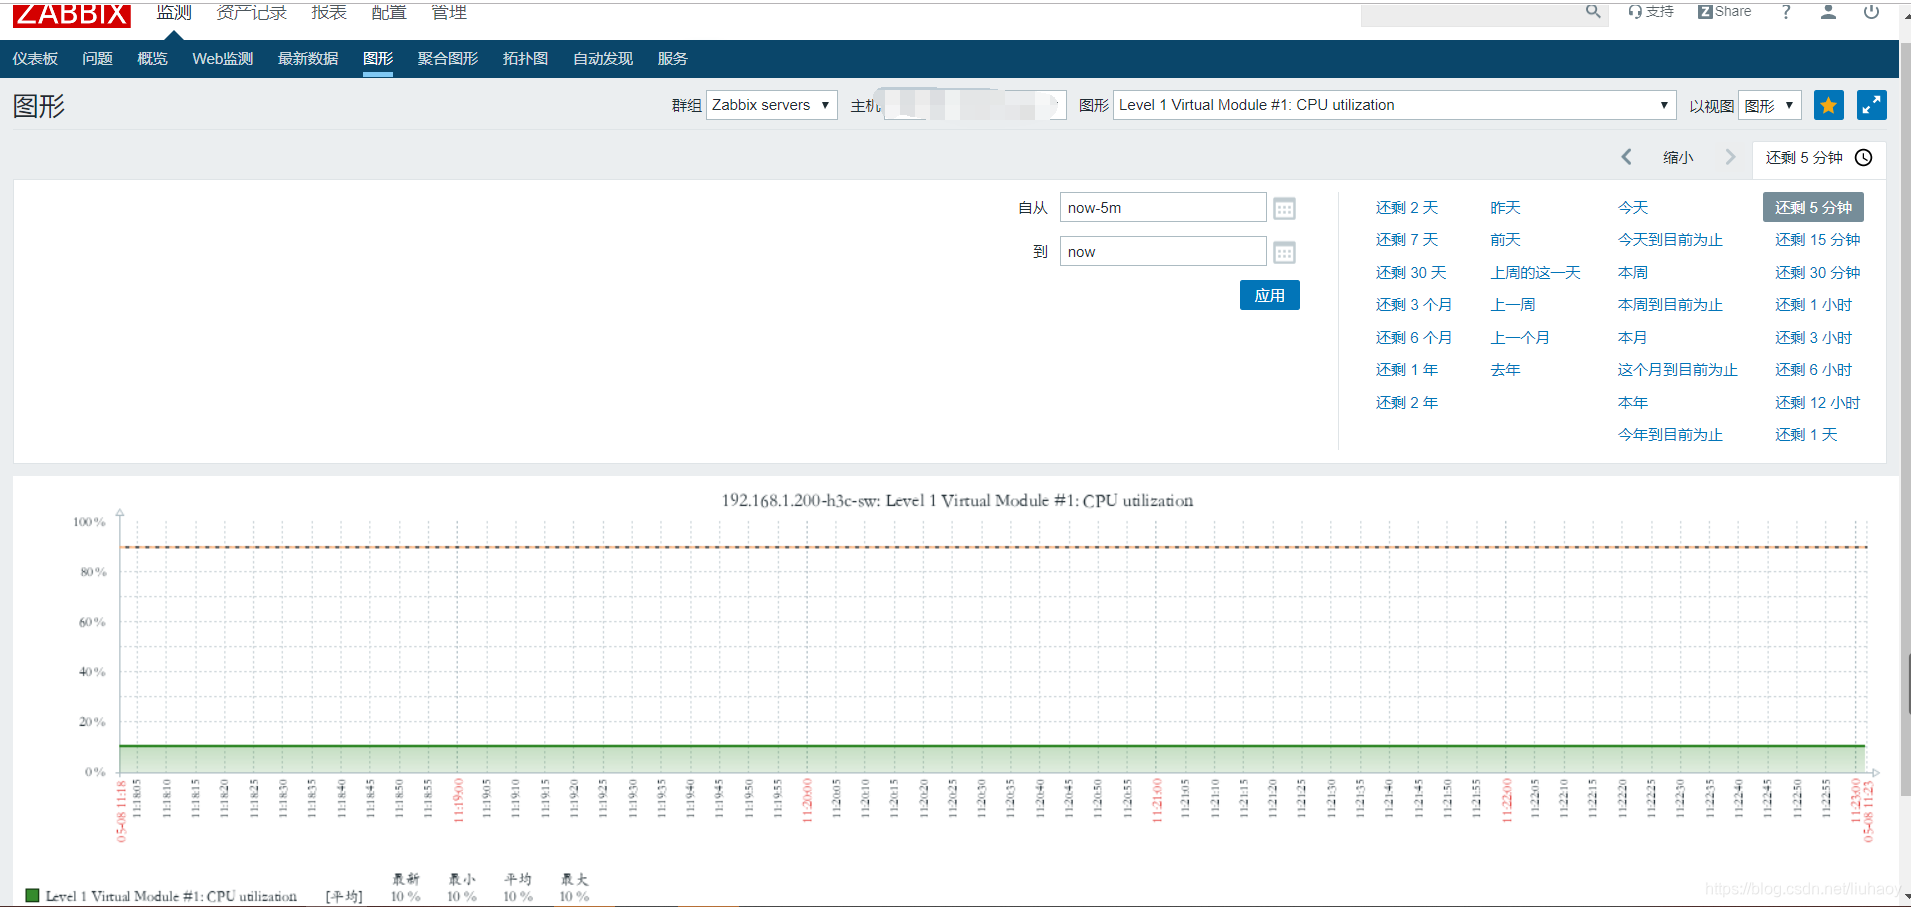Click the 缩小 zoom out button
The height and width of the screenshot is (907, 1911).
point(1678,157)
